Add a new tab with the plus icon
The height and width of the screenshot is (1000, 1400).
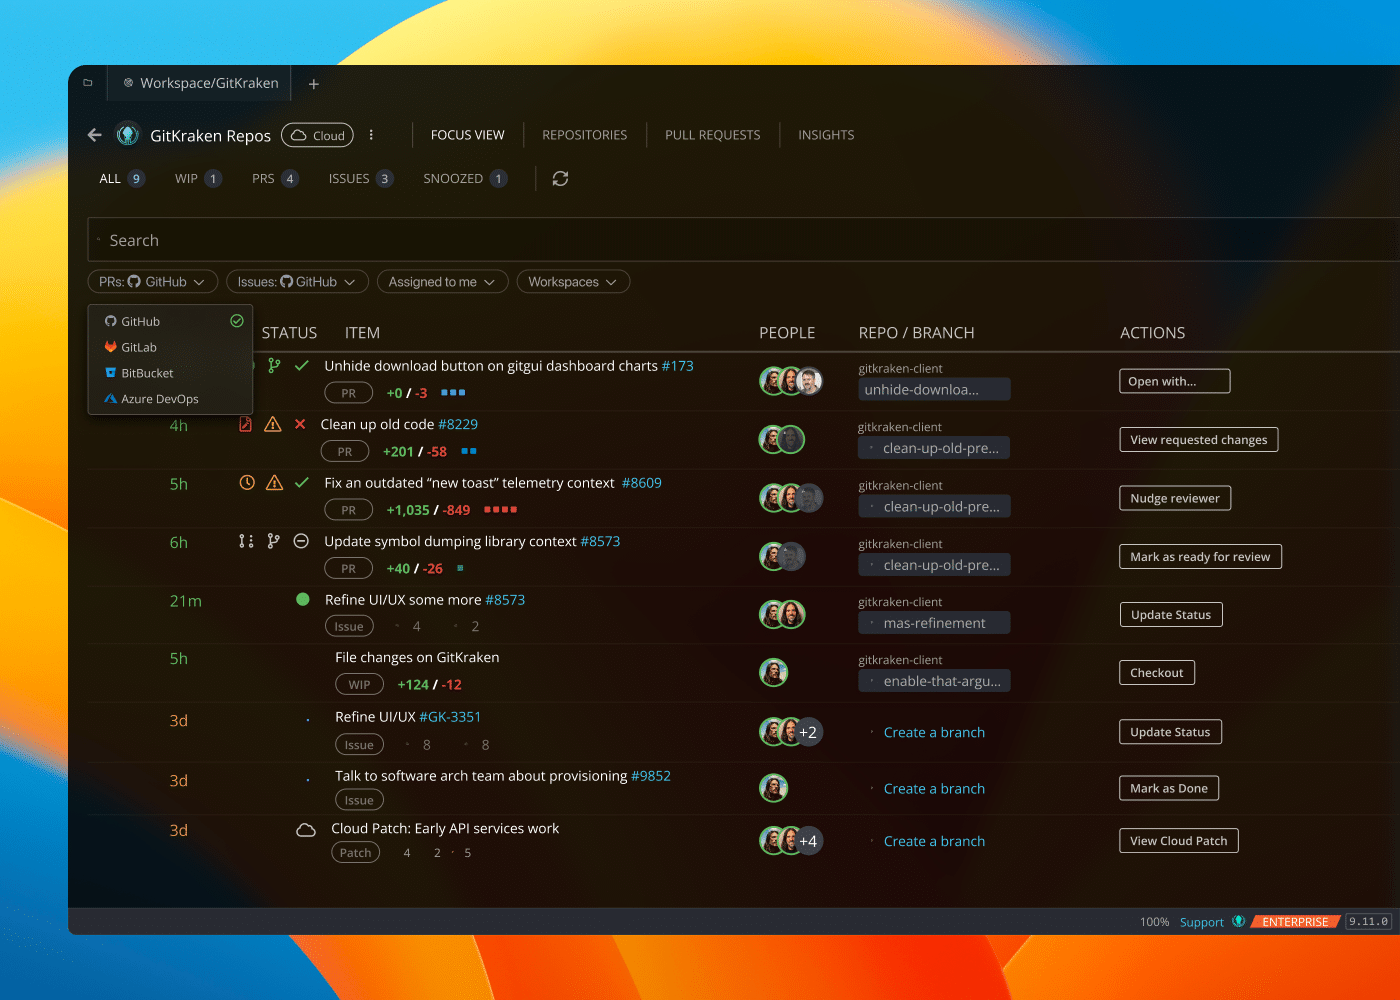[x=314, y=84]
